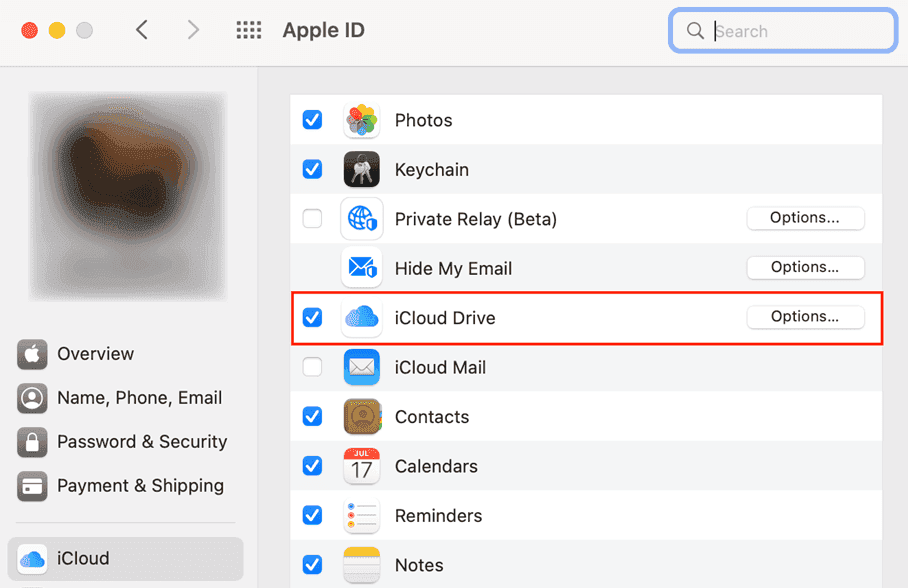Select iCloud in the sidebar
The image size is (908, 588).
coord(126,558)
